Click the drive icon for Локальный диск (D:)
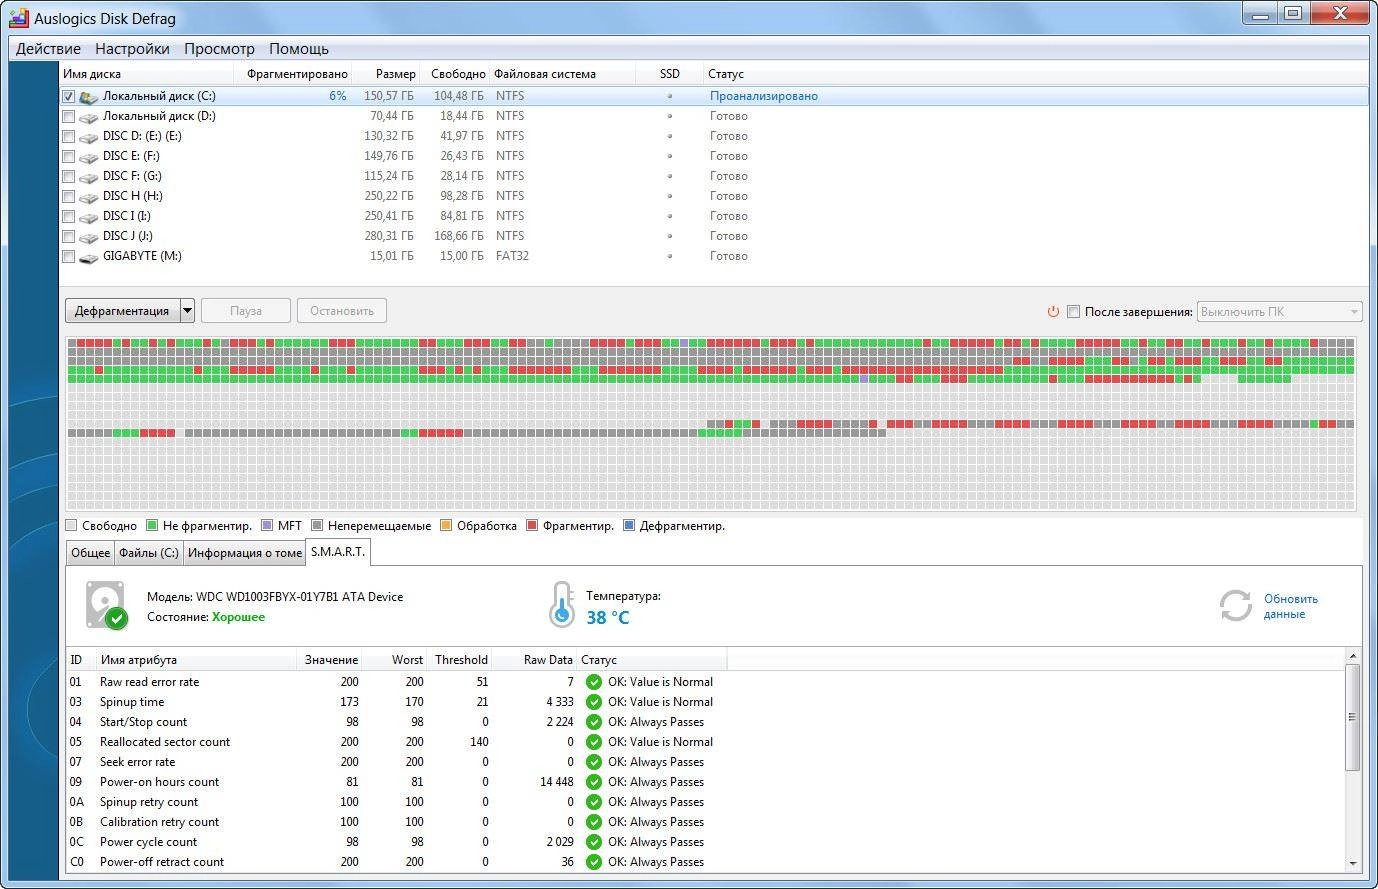Screen dimensions: 1378x889 tap(89, 117)
